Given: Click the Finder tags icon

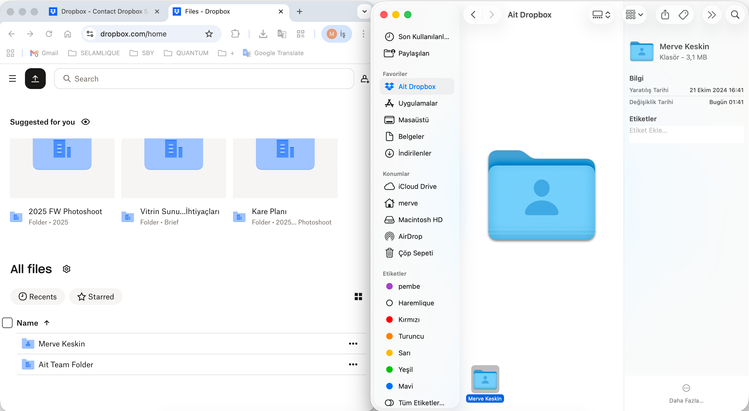Looking at the screenshot, I should (684, 15).
